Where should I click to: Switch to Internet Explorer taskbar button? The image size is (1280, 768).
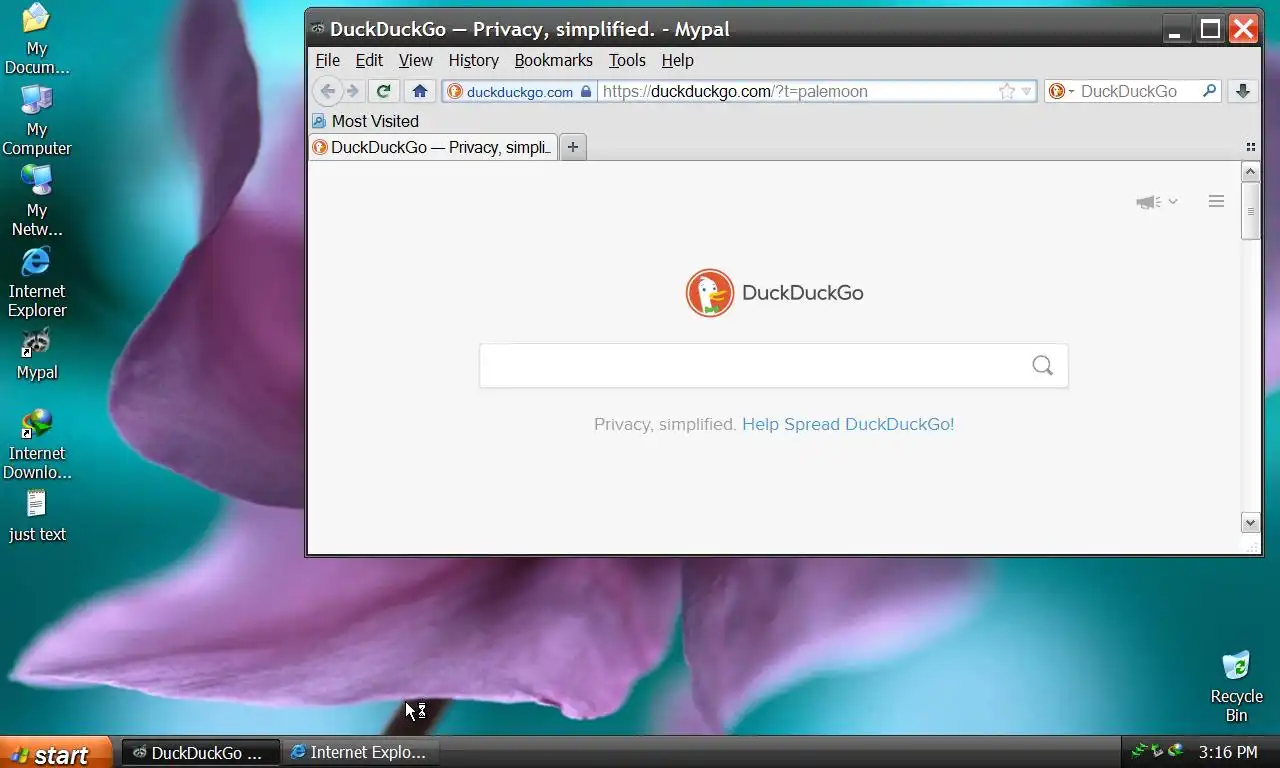(x=360, y=753)
